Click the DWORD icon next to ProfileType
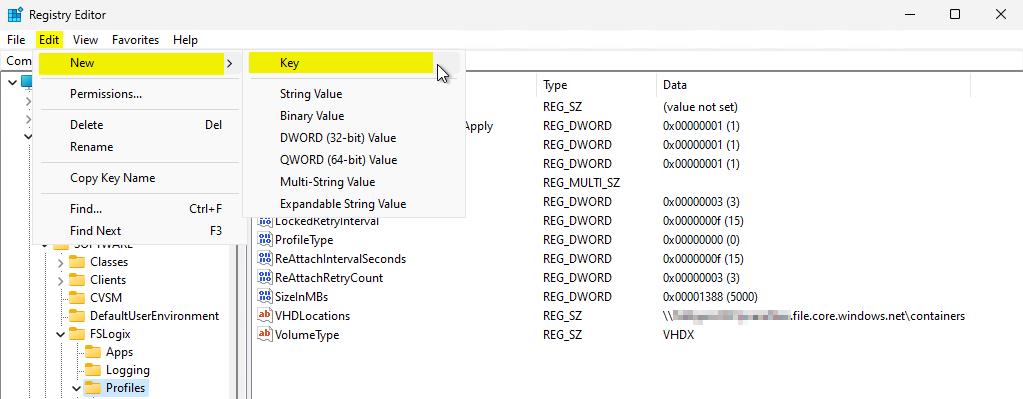 click(265, 239)
